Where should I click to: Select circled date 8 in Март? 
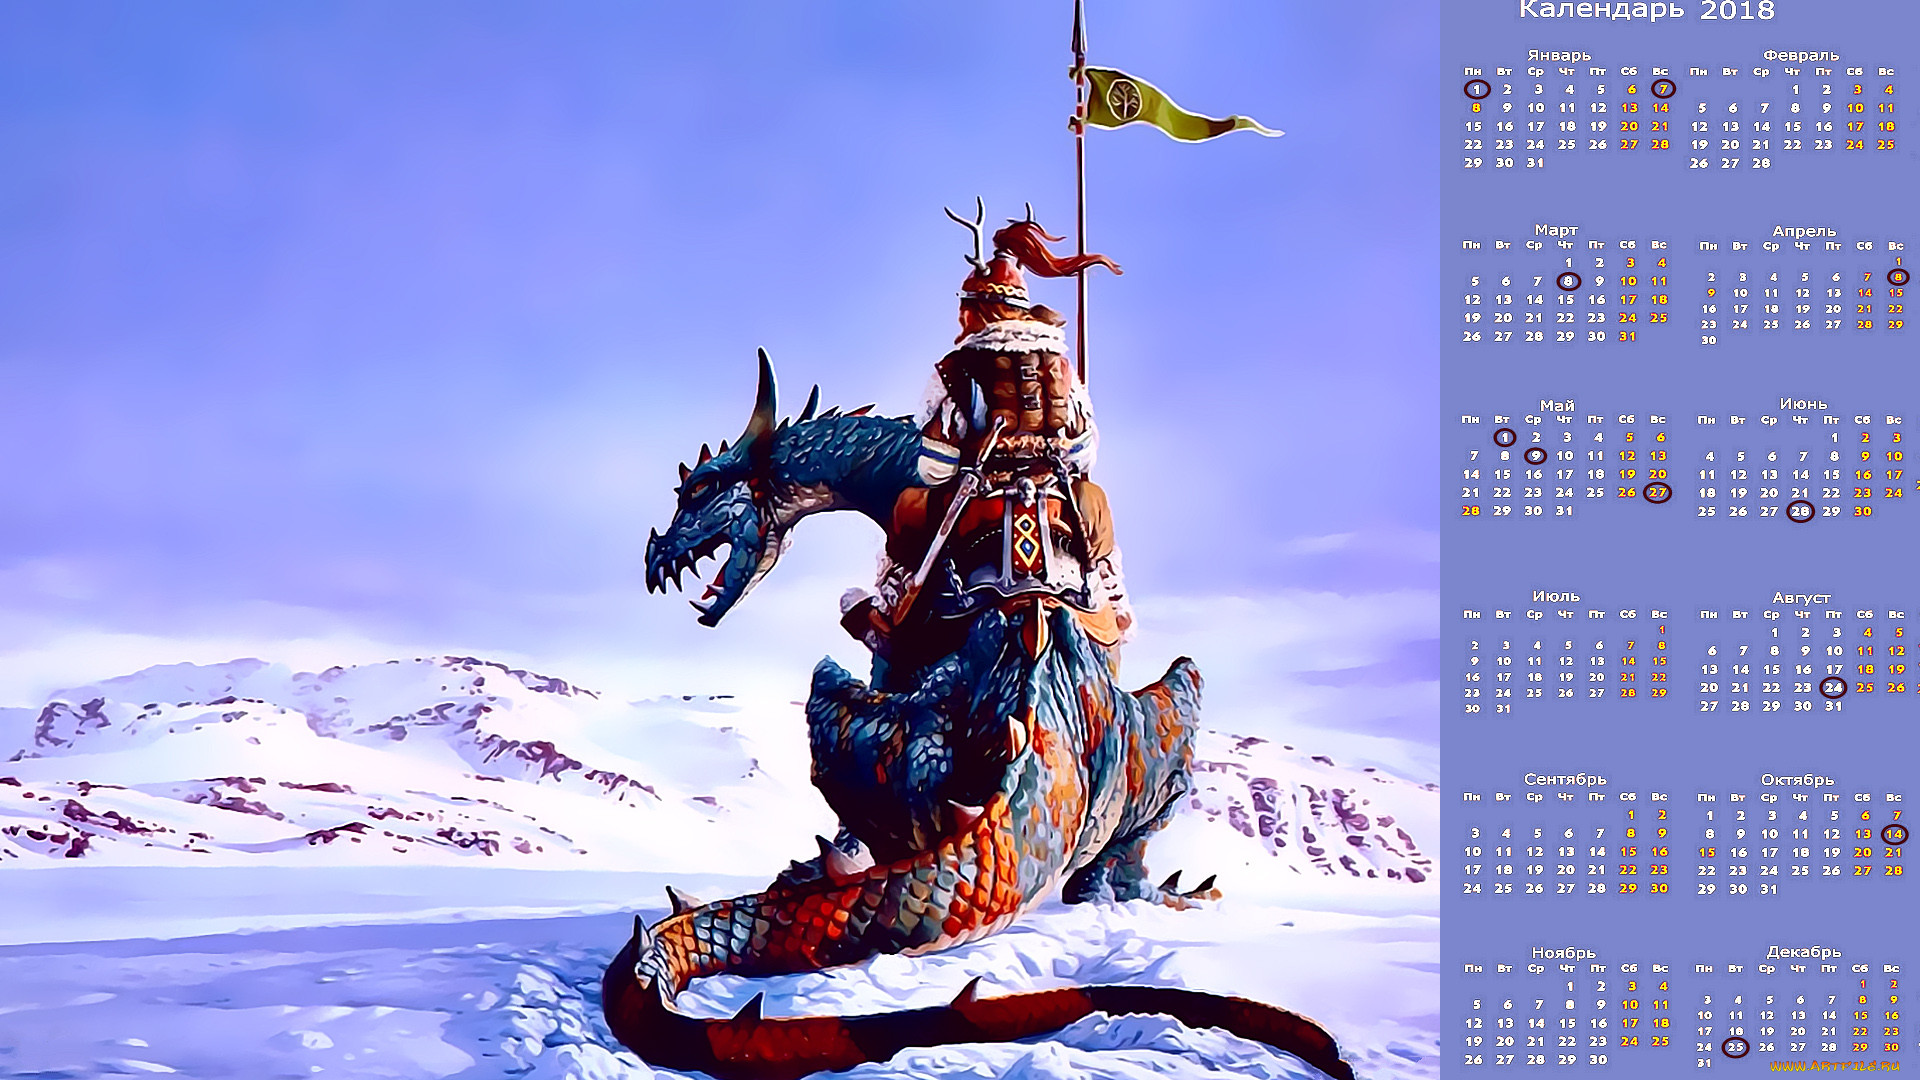(1568, 282)
